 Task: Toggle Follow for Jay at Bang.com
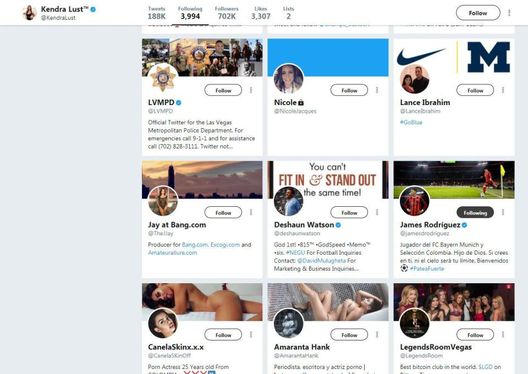click(x=223, y=212)
